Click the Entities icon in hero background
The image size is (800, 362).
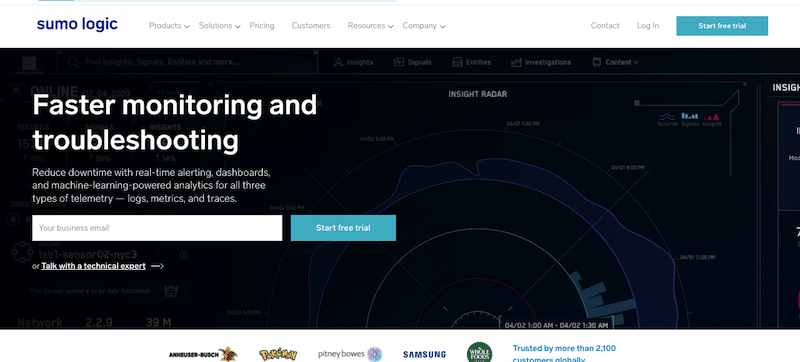point(457,62)
